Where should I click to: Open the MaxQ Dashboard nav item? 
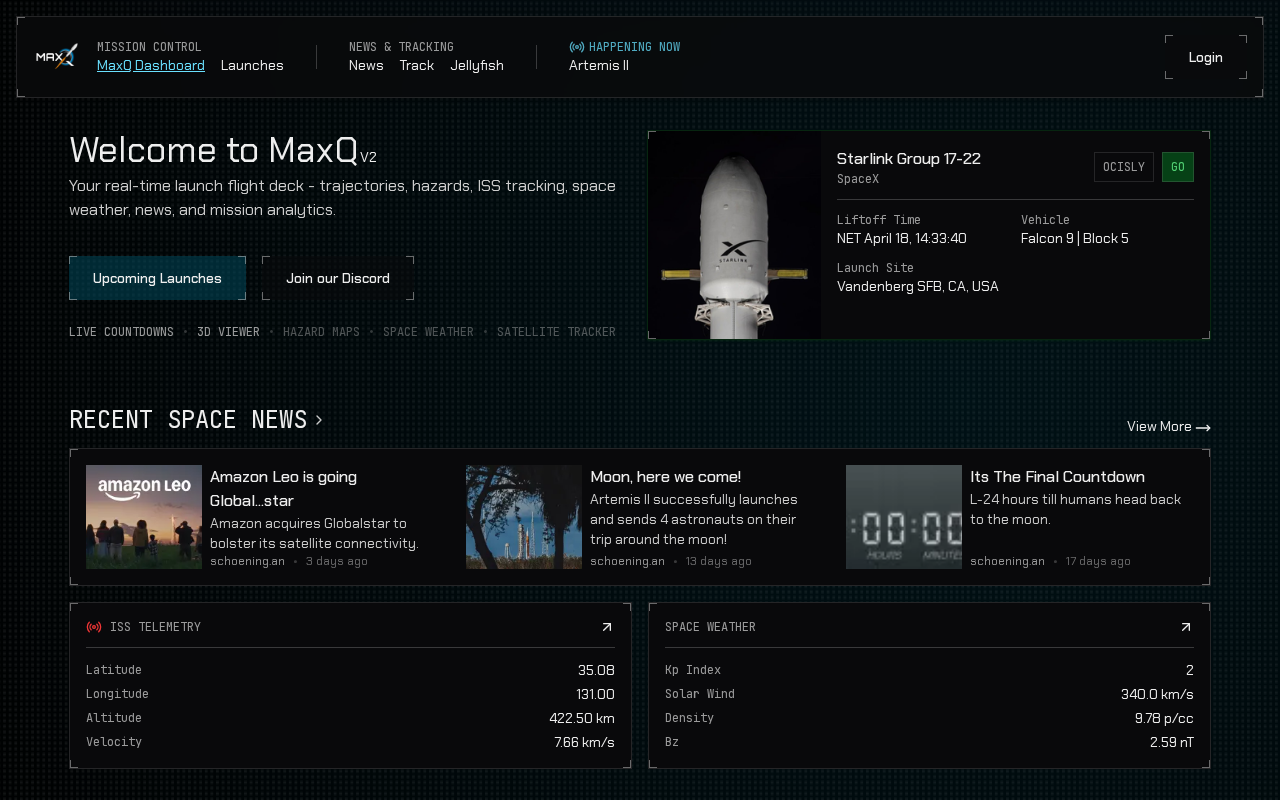pos(151,65)
